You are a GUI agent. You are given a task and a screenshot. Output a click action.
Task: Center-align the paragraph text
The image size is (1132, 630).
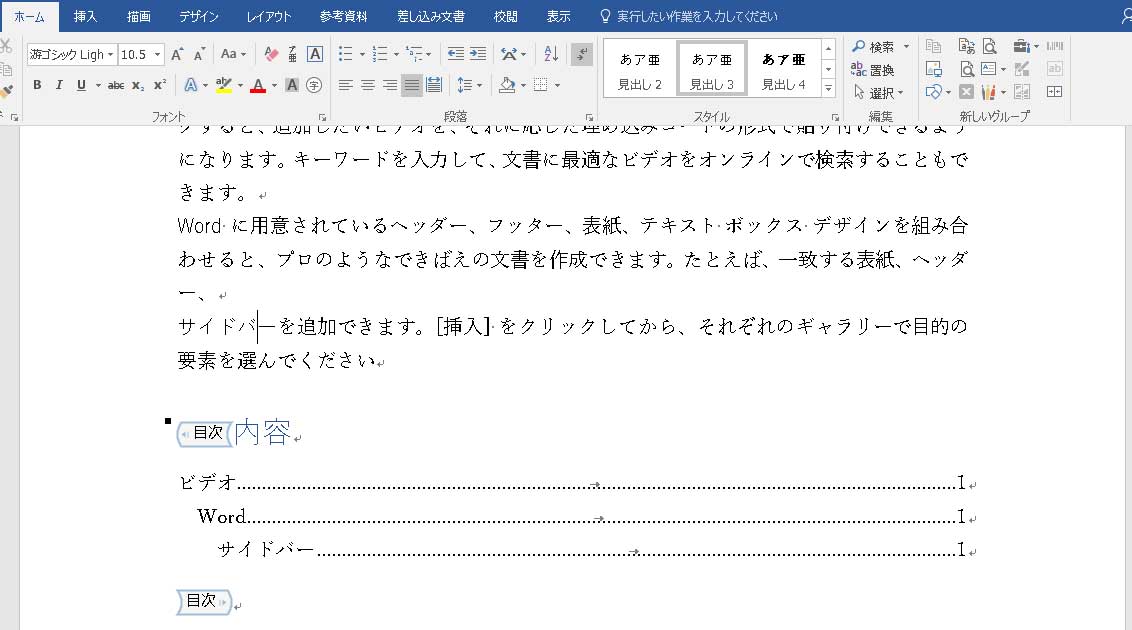pyautogui.click(x=367, y=85)
